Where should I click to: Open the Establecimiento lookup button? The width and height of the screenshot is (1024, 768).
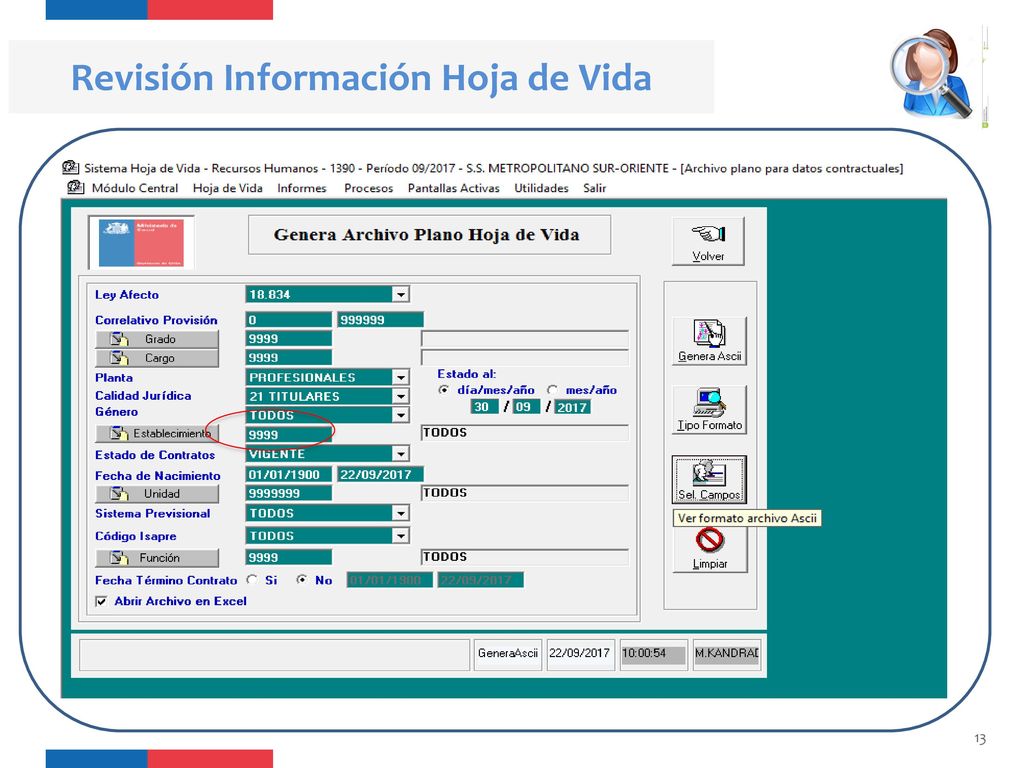point(157,433)
